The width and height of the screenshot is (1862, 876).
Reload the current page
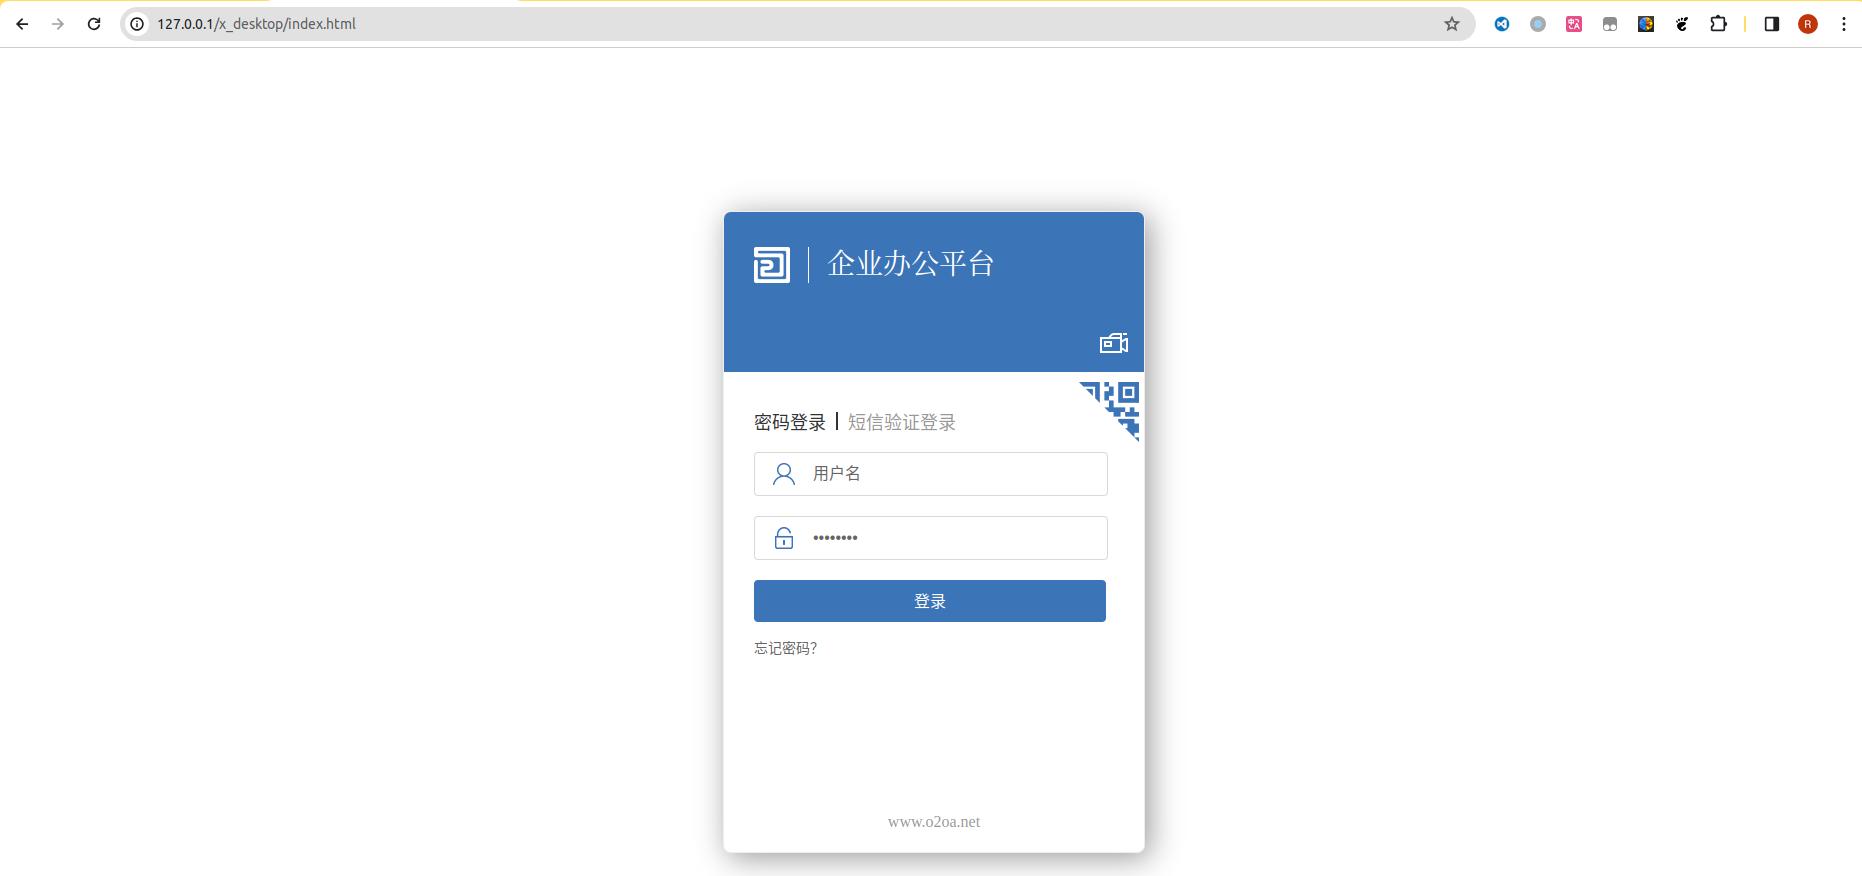coord(94,24)
